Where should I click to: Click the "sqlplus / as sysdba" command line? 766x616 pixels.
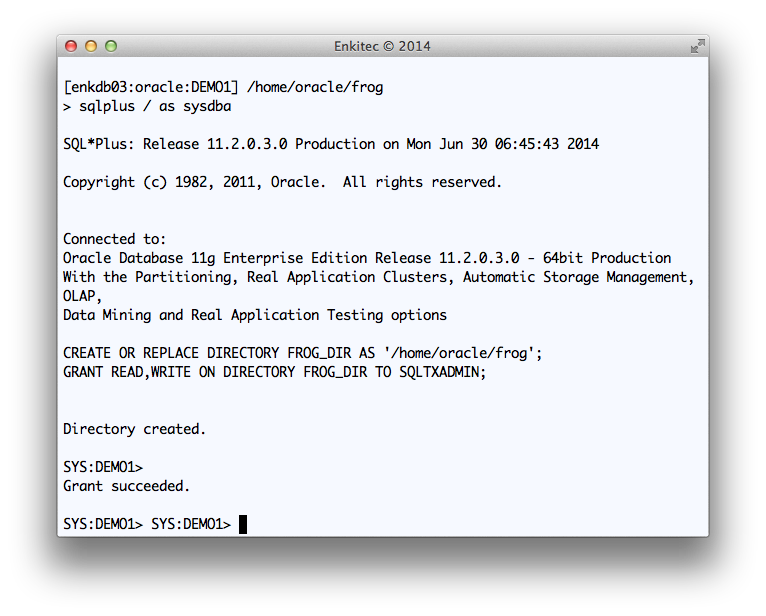tap(151, 106)
